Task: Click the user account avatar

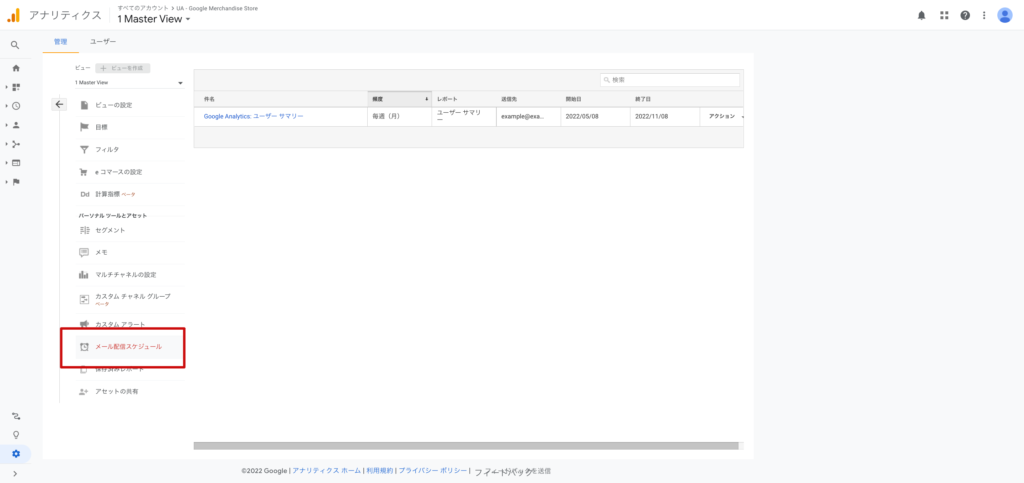Action: 1004,15
